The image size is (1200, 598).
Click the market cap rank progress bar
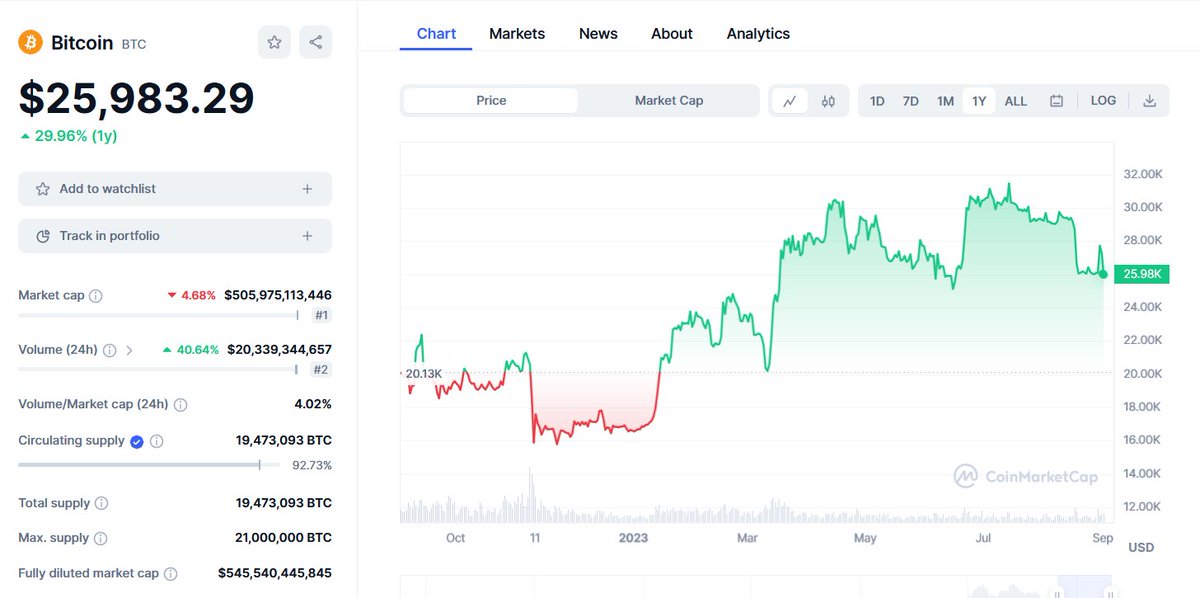(x=158, y=316)
